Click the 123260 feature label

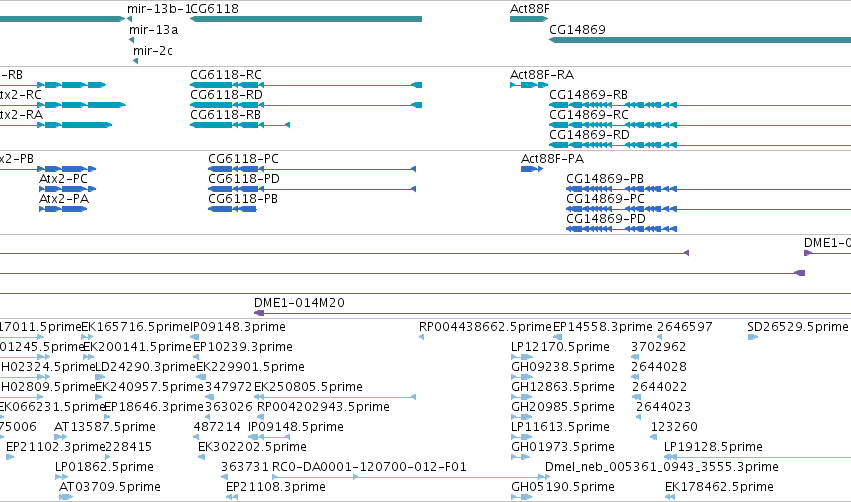tap(674, 427)
